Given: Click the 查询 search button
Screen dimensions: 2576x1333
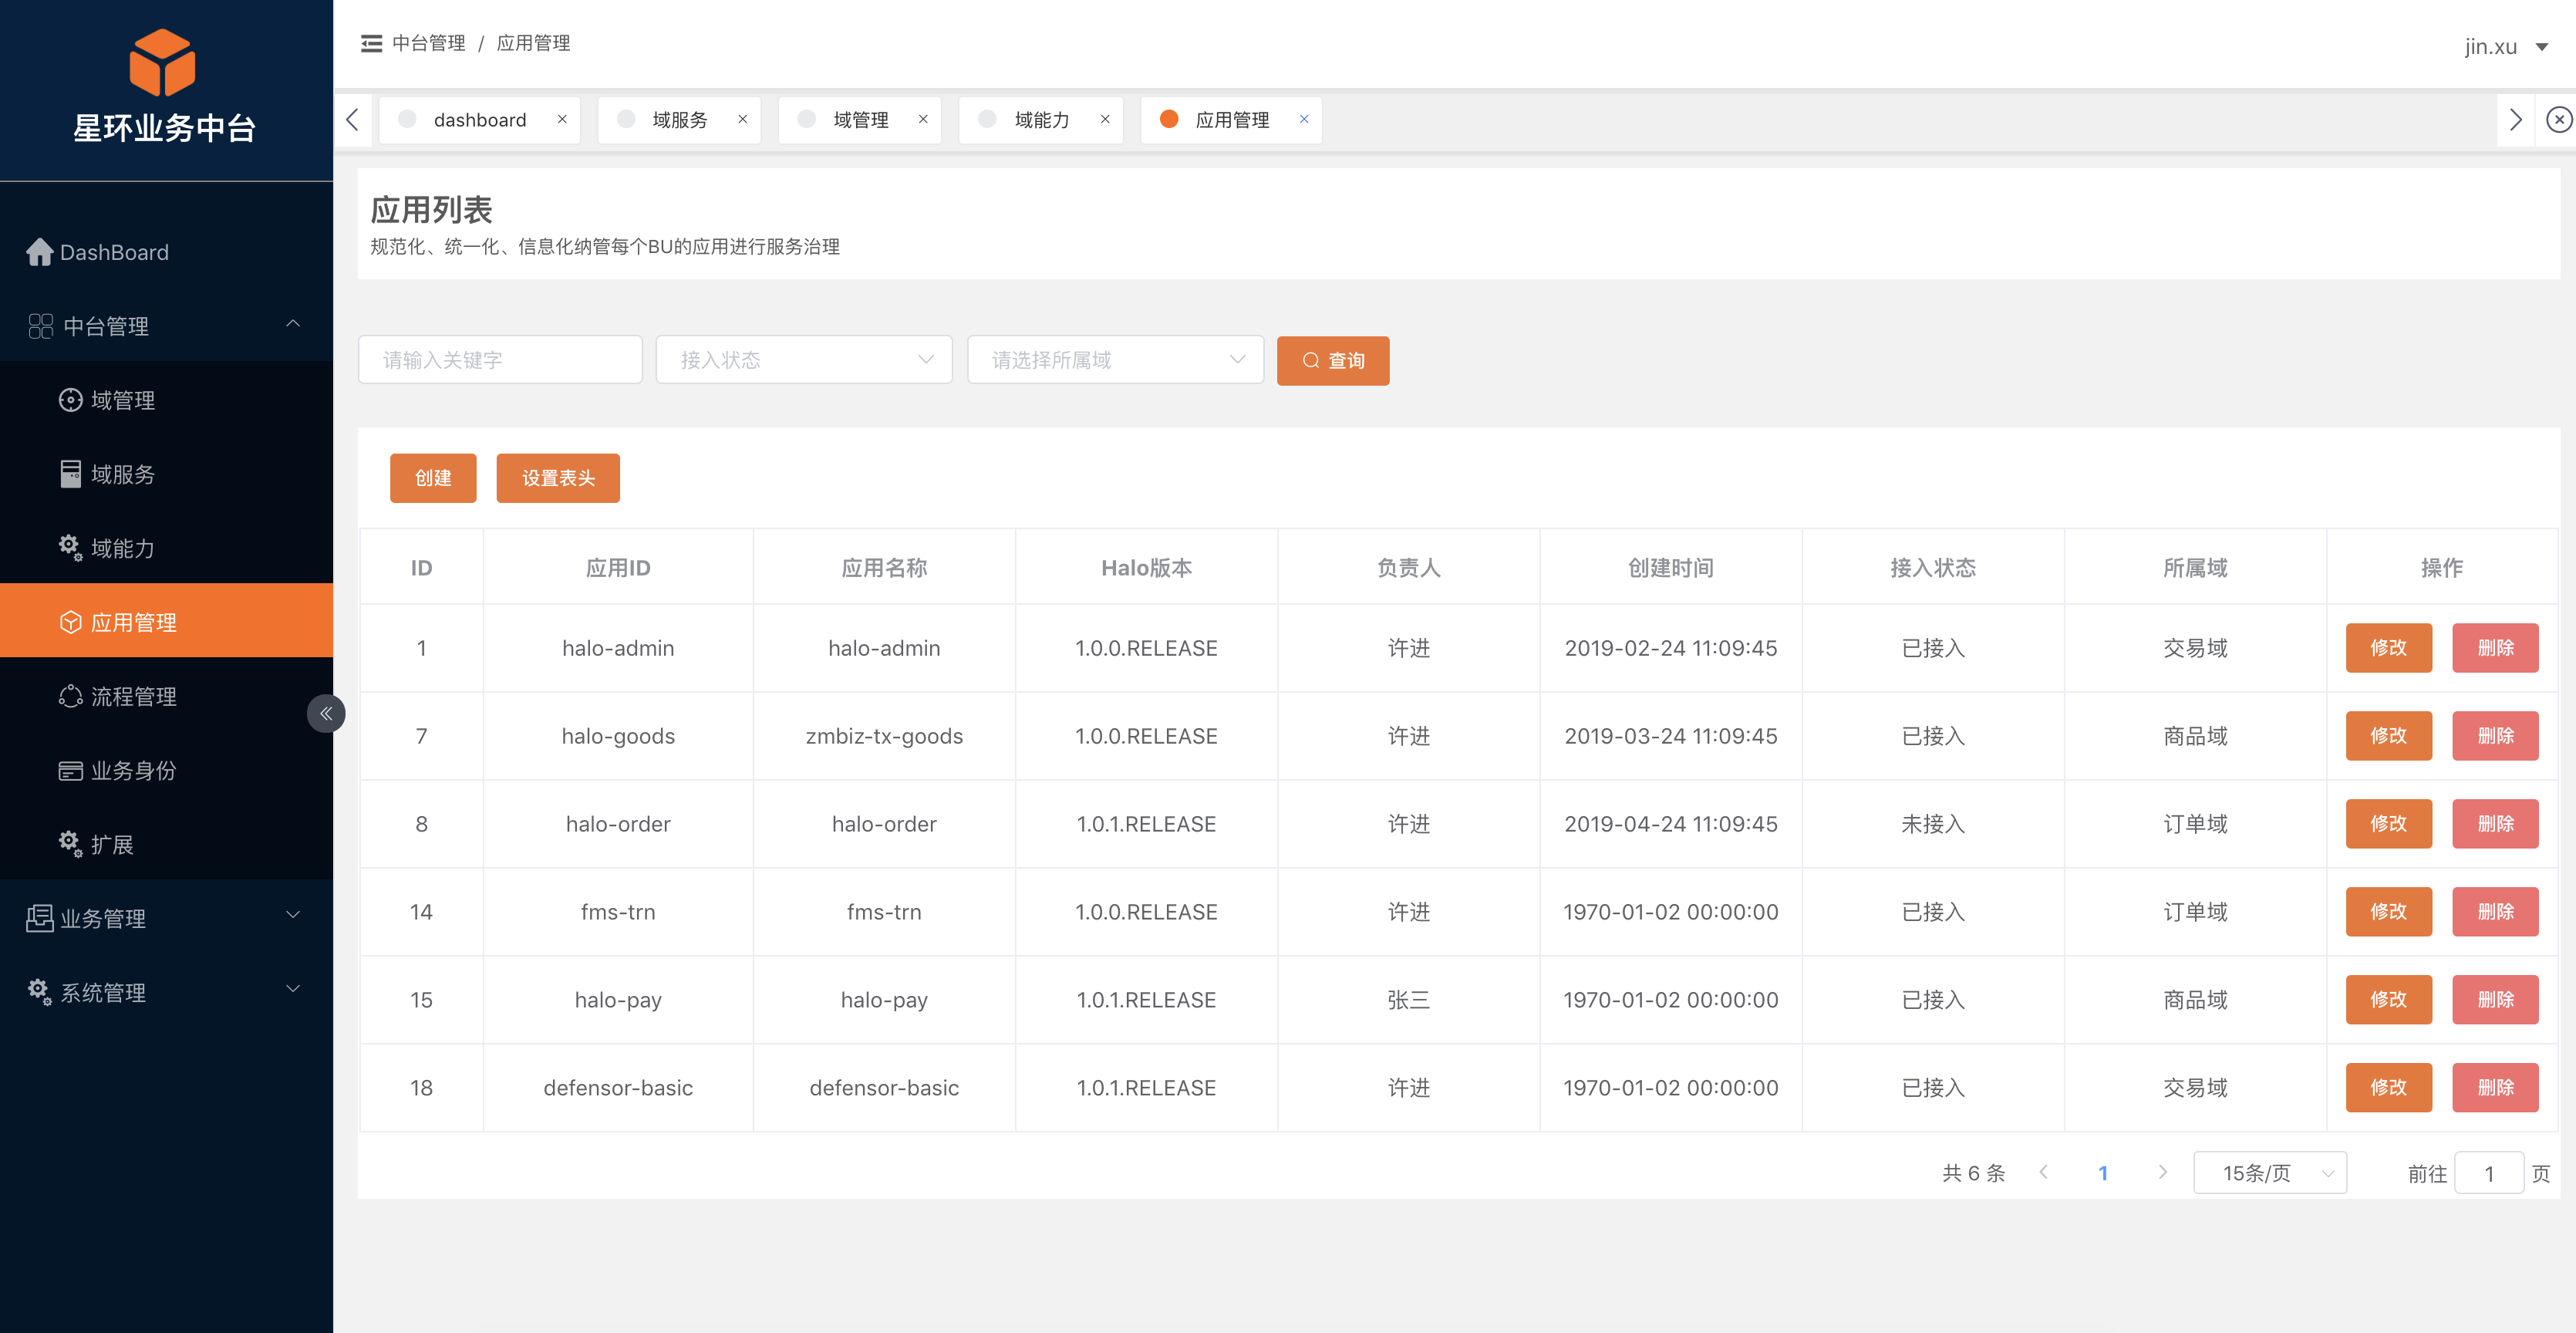Looking at the screenshot, I should click(x=1333, y=360).
